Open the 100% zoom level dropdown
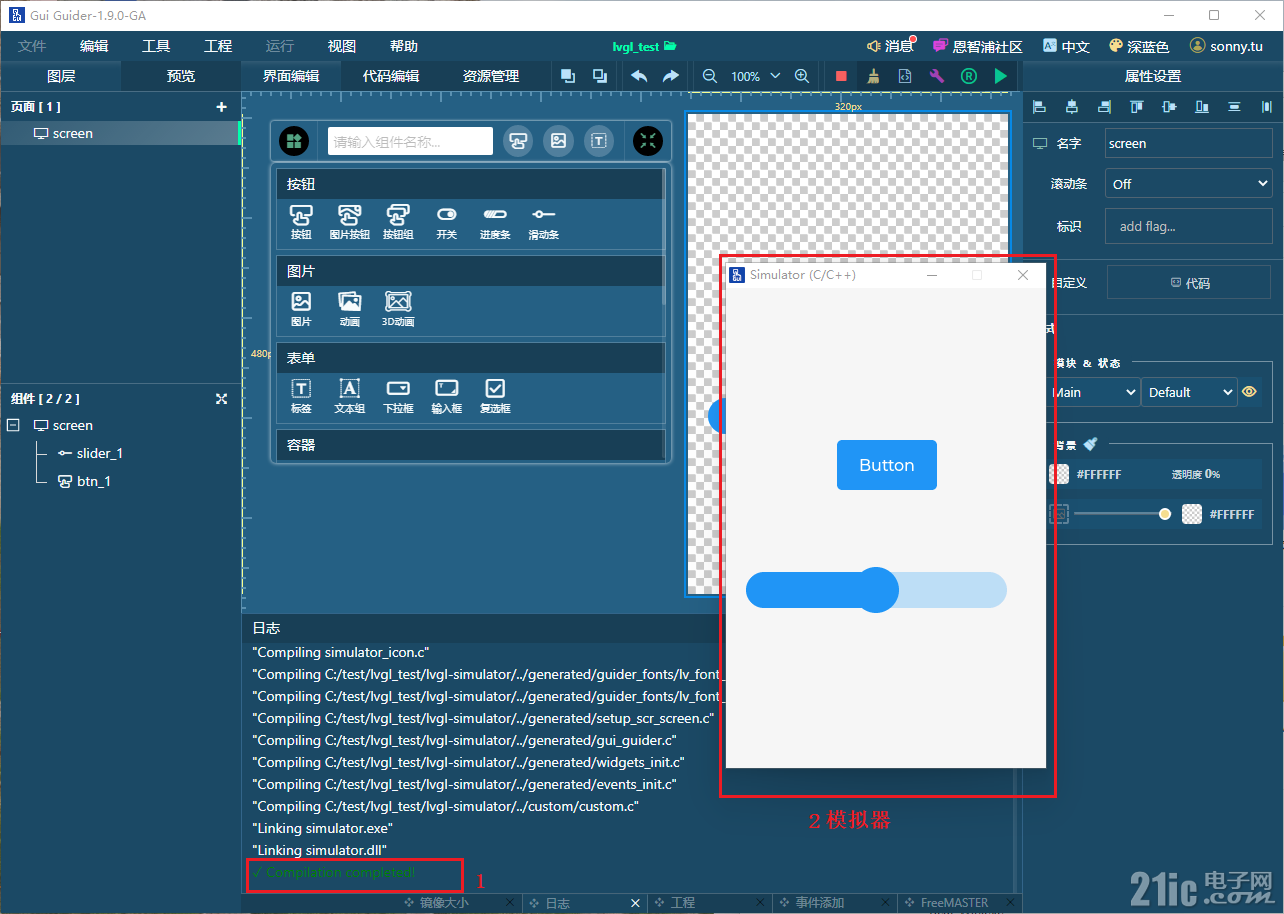1284x914 pixels. tap(755, 76)
